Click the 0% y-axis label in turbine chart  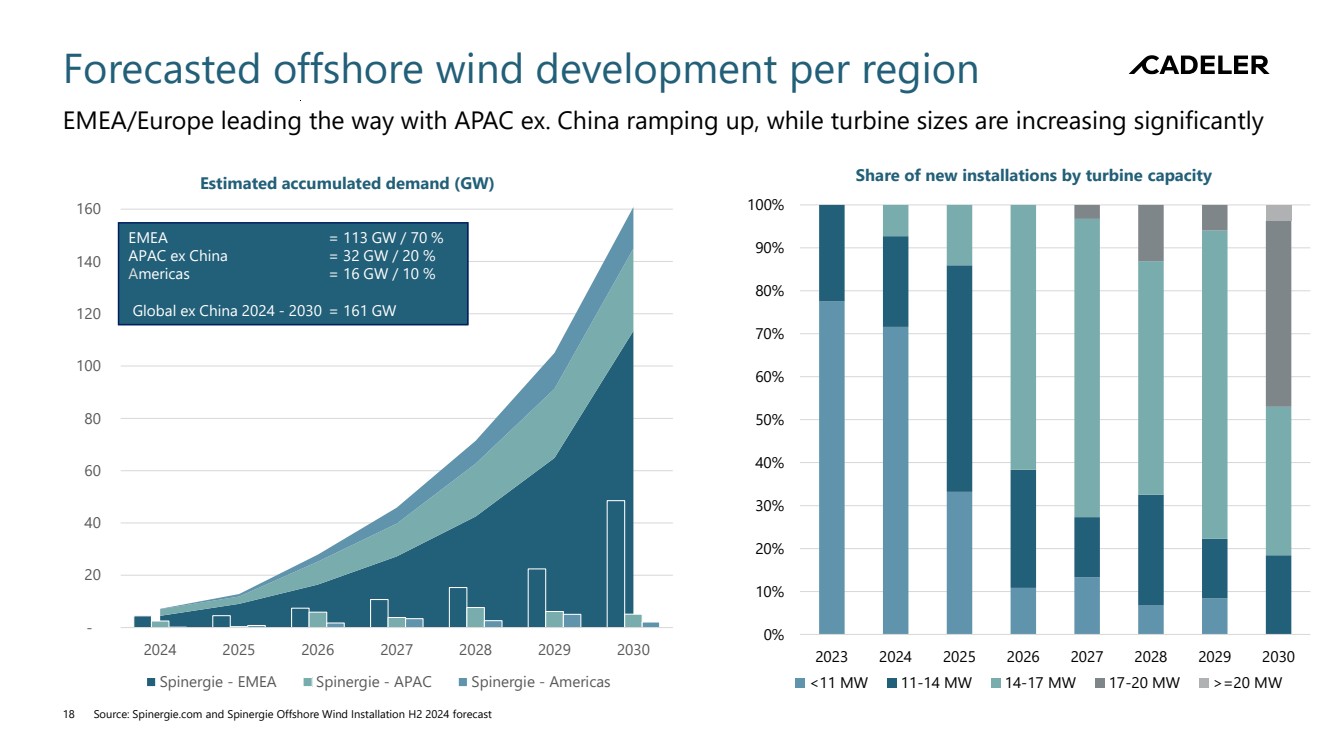(x=773, y=635)
